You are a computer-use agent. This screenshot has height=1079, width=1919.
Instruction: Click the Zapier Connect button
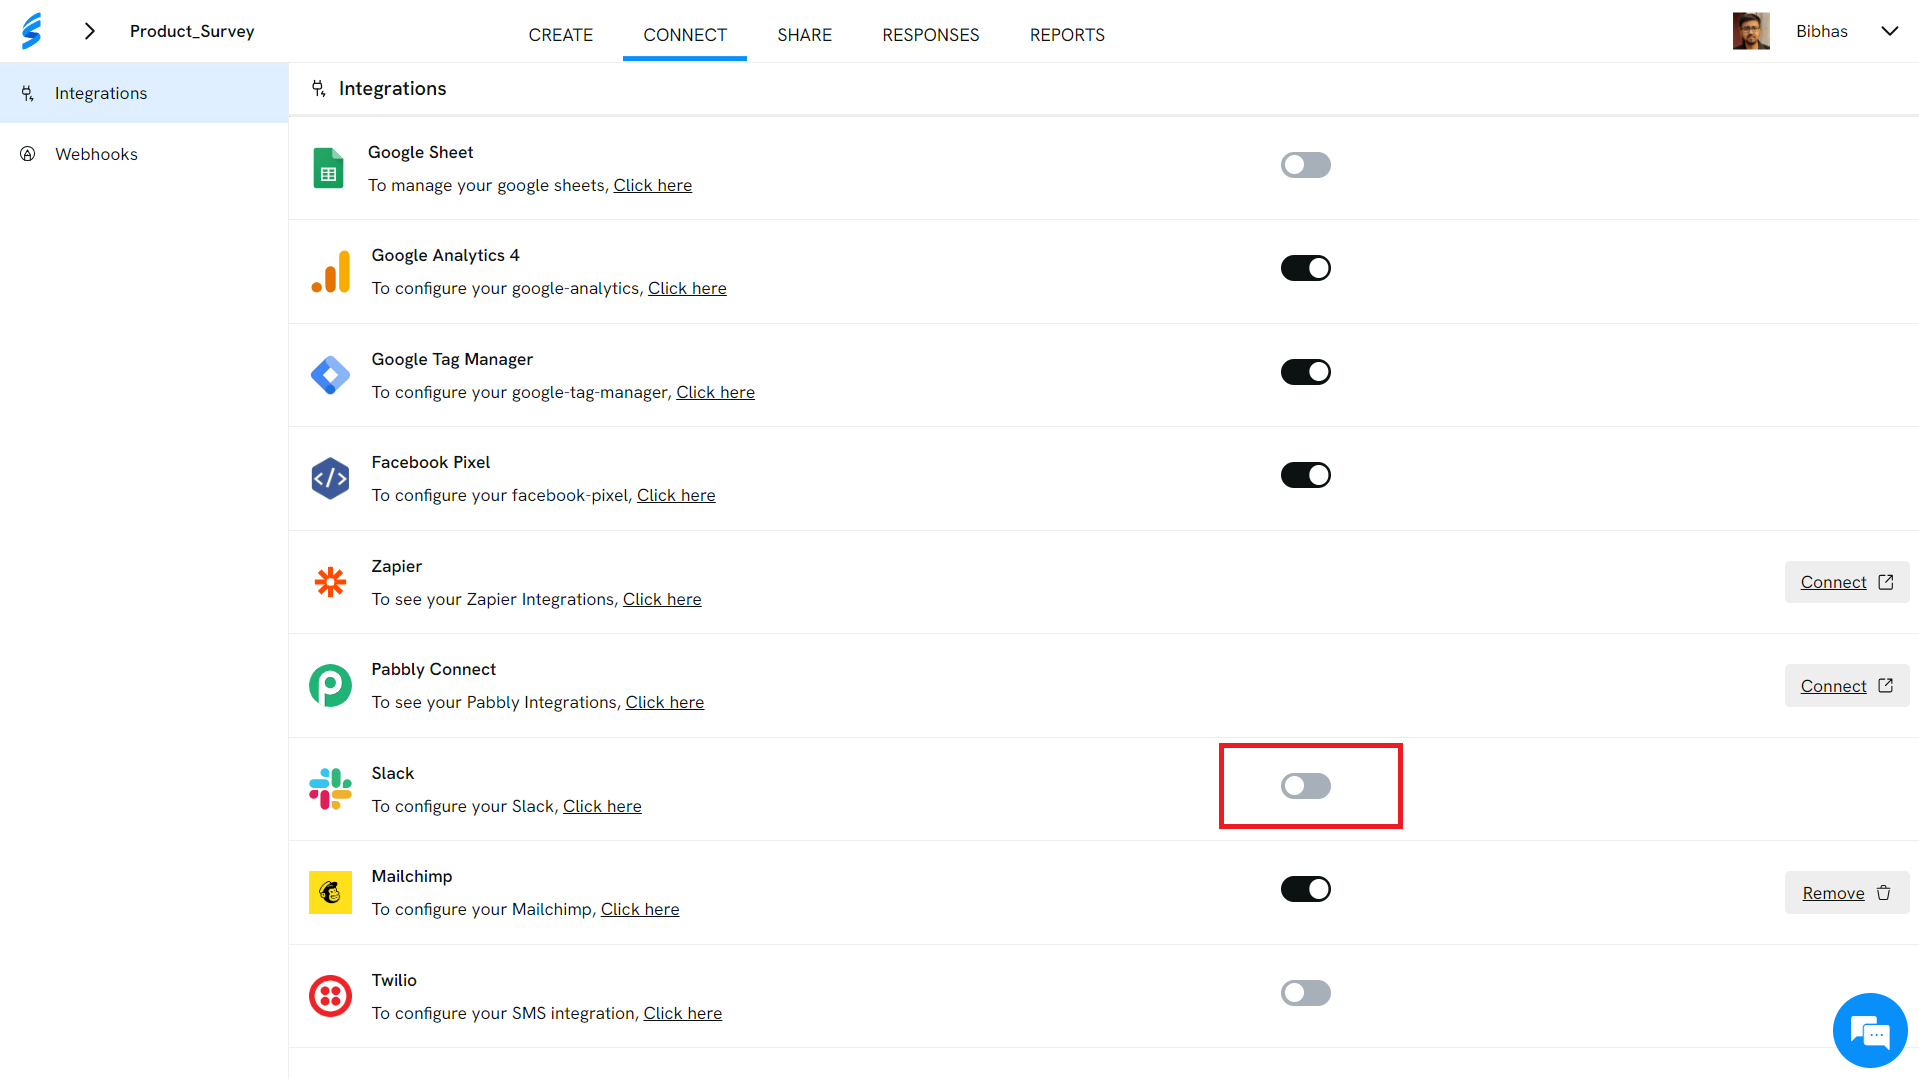click(1847, 582)
